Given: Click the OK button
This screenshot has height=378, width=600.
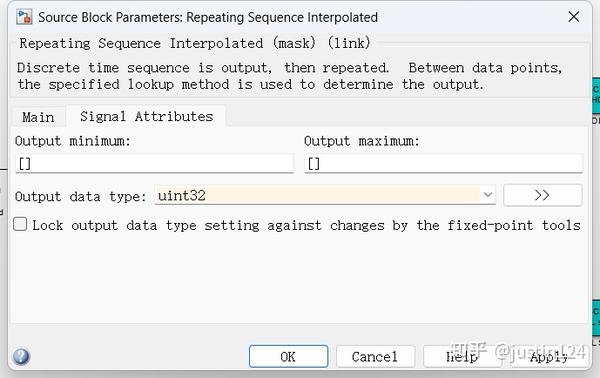Looking at the screenshot, I should pyautogui.click(x=289, y=357).
